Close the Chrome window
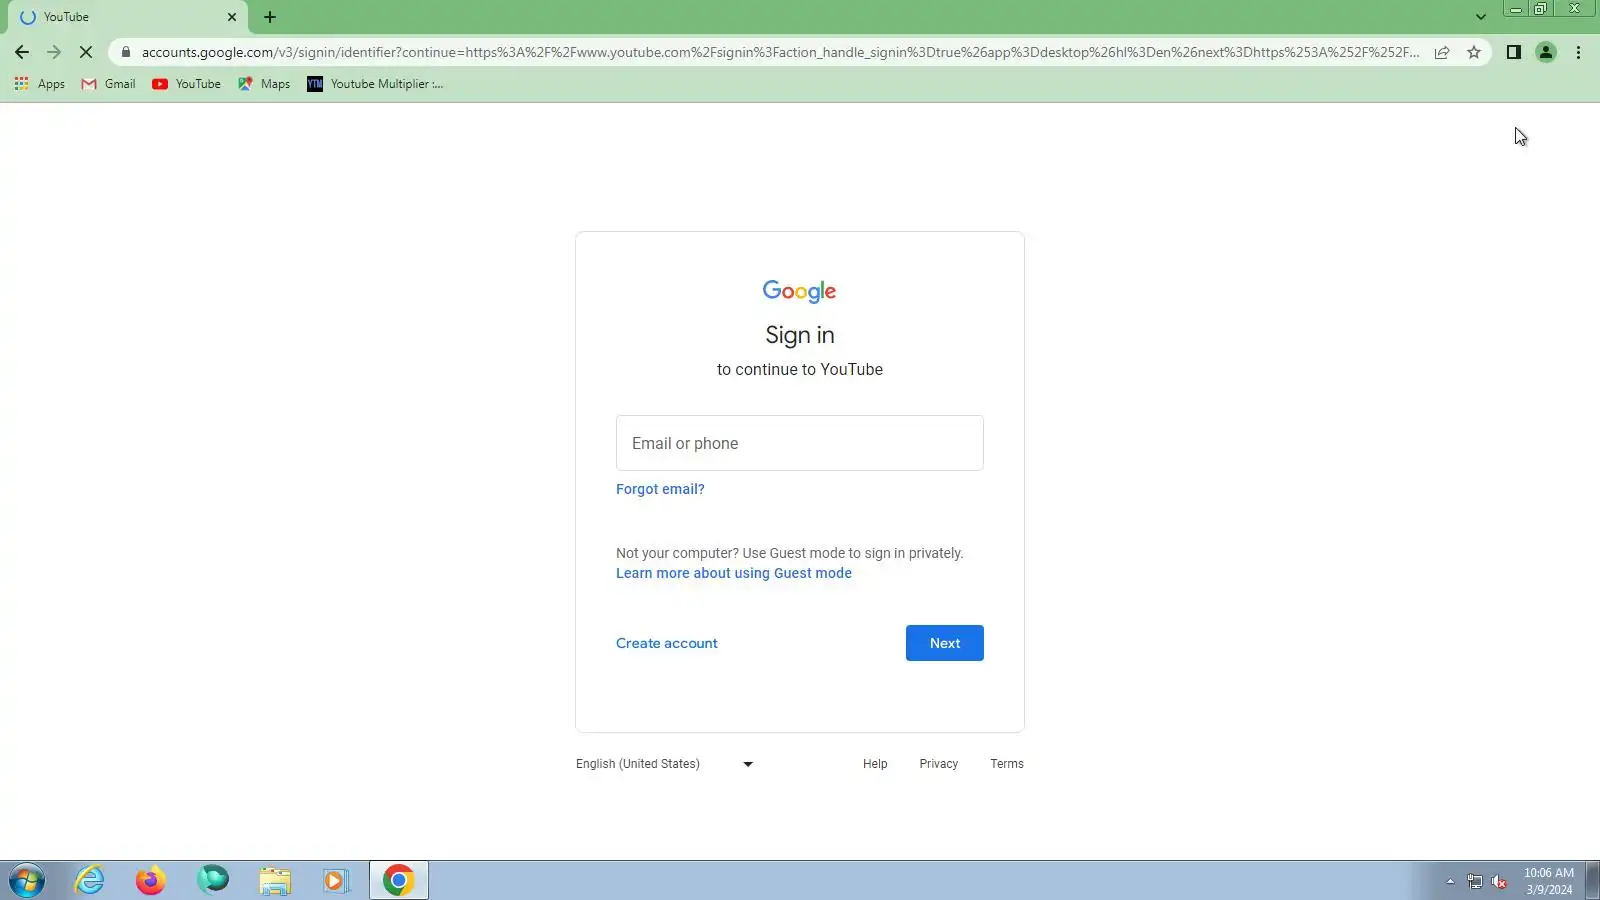 (x=1575, y=9)
